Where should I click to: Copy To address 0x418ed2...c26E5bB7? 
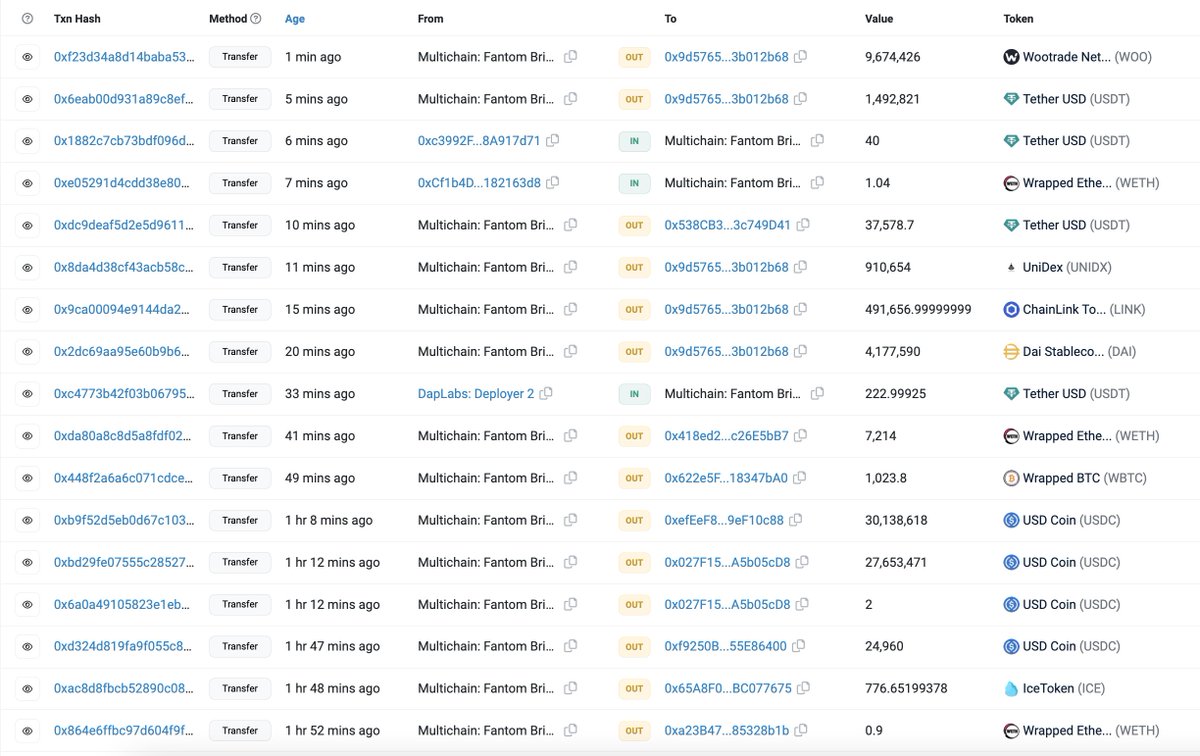(x=802, y=436)
